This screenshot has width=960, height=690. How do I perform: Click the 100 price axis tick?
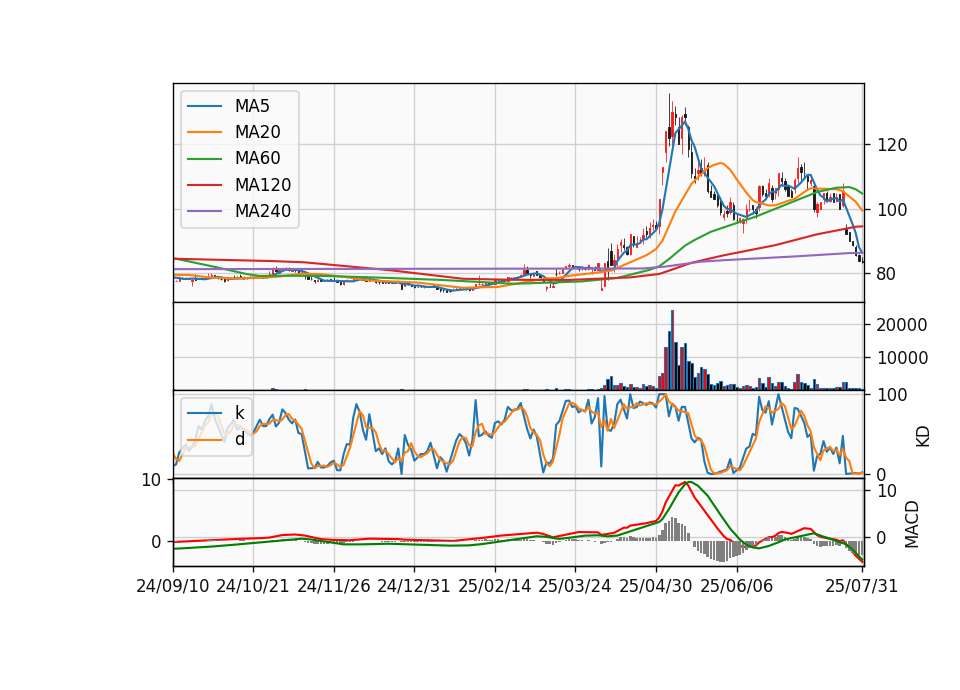[892, 210]
